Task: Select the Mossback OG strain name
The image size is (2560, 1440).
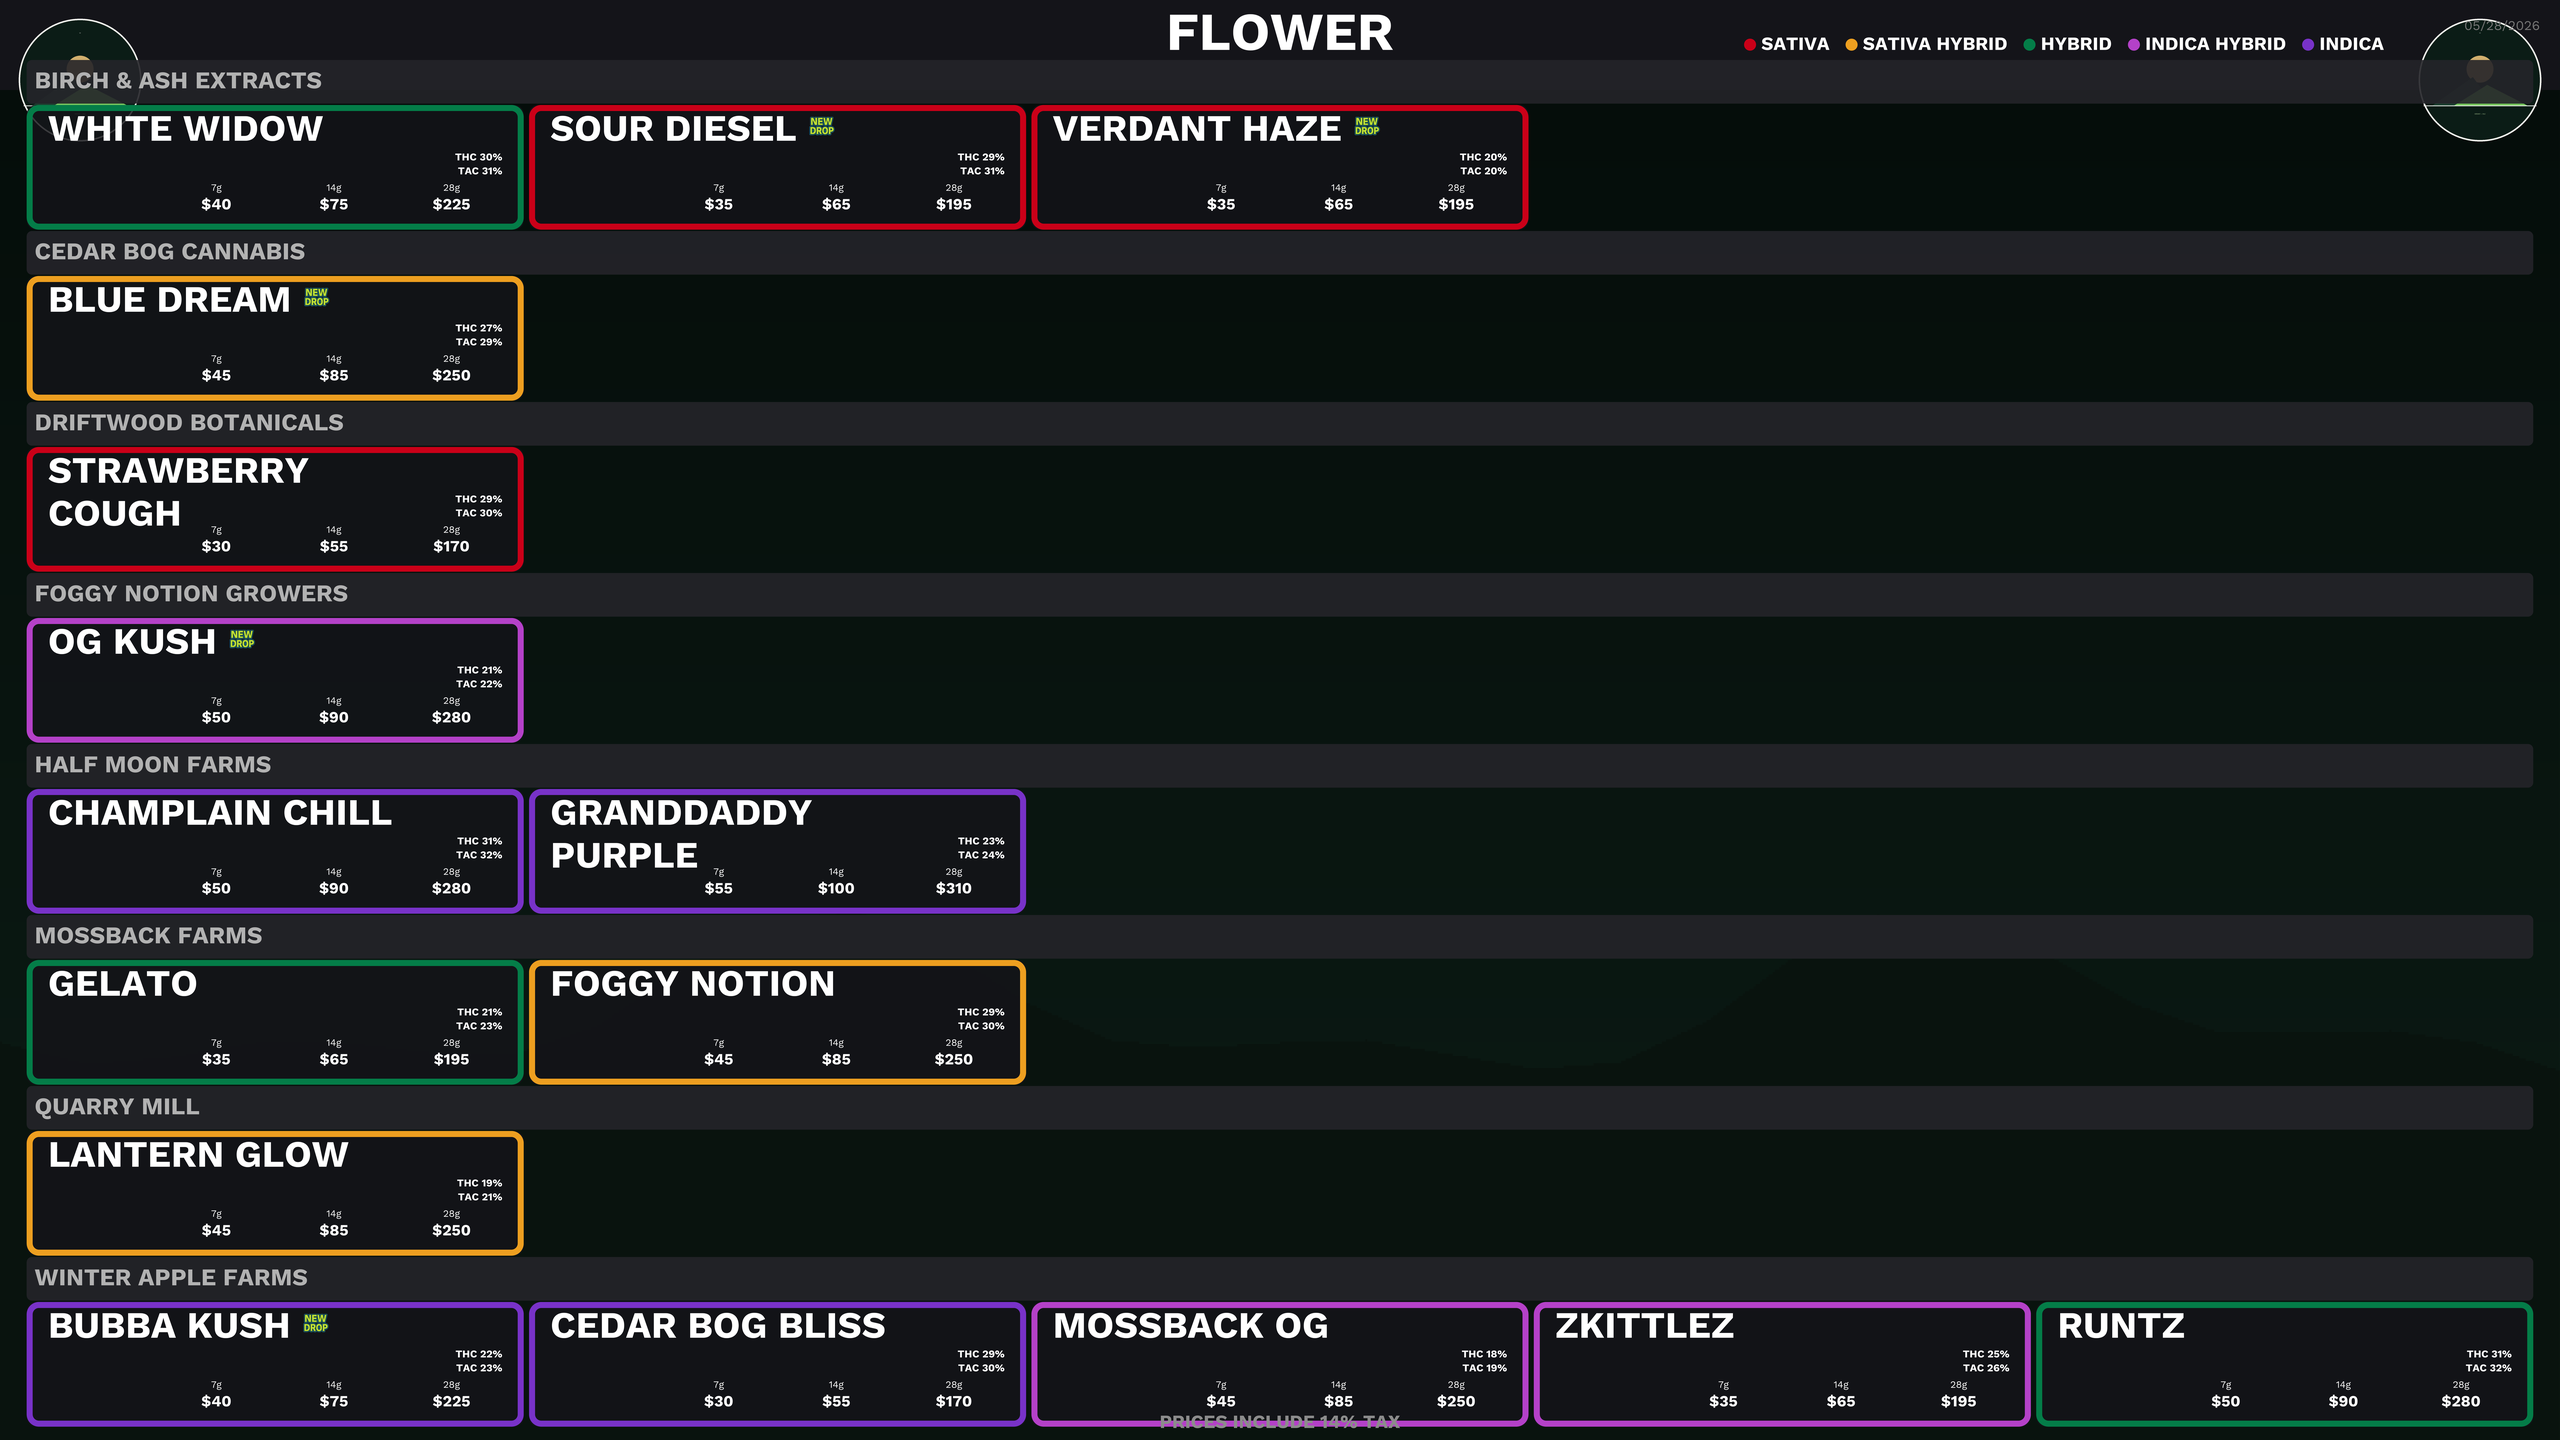Action: 1191,1326
